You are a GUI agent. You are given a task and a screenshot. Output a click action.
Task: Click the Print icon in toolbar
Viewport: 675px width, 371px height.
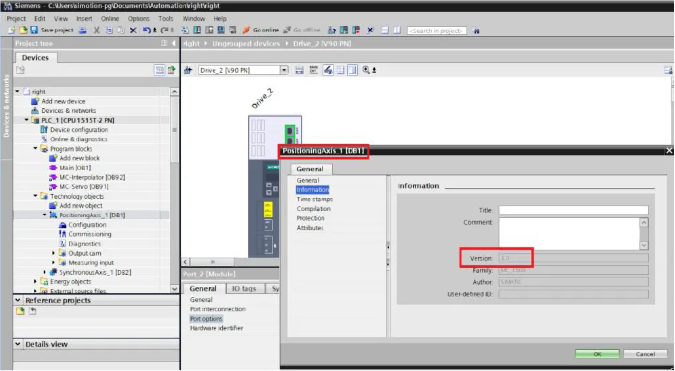[x=83, y=30]
